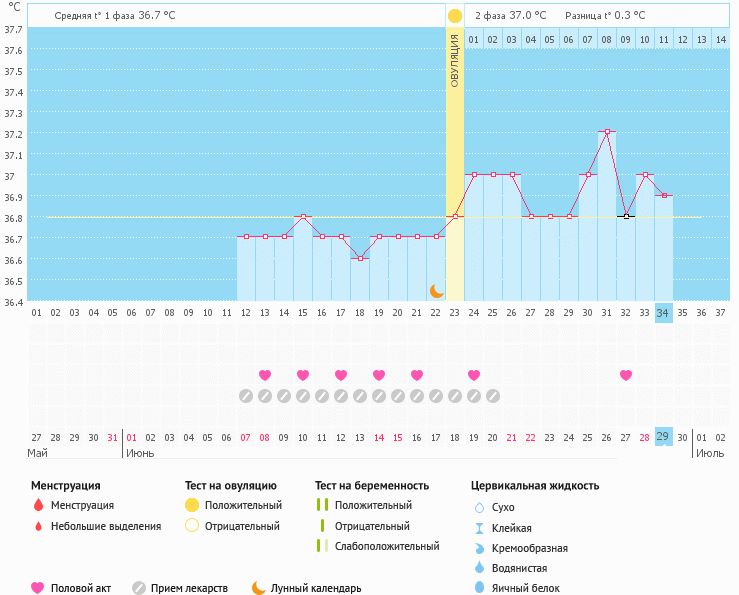Click the Положительный ovulation test yellow circle in the legend
Image resolution: width=739 pixels, height=595 pixels.
click(192, 505)
